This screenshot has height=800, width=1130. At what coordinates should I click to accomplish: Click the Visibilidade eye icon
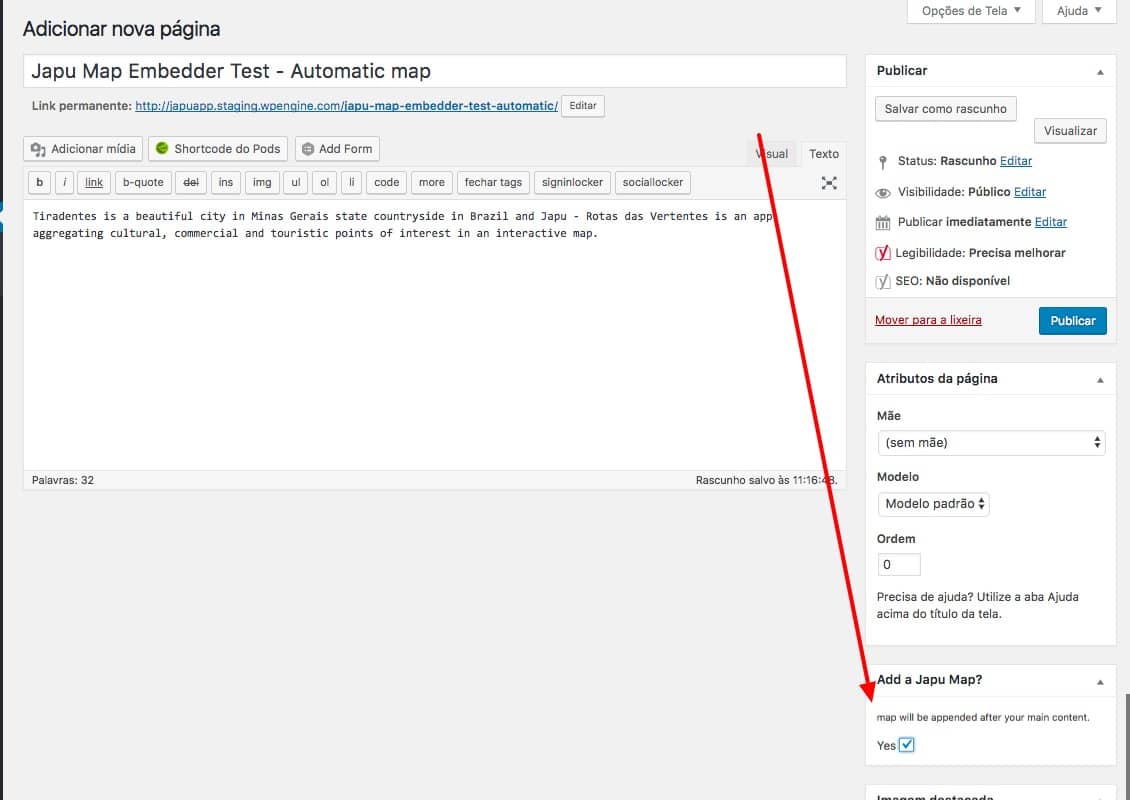[883, 193]
